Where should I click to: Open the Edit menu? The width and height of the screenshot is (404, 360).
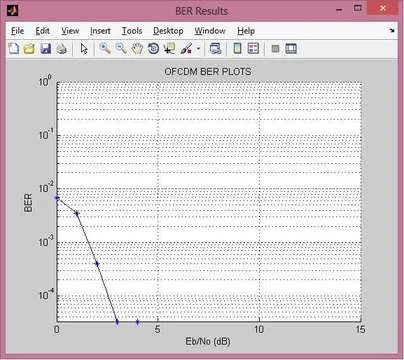tap(43, 31)
